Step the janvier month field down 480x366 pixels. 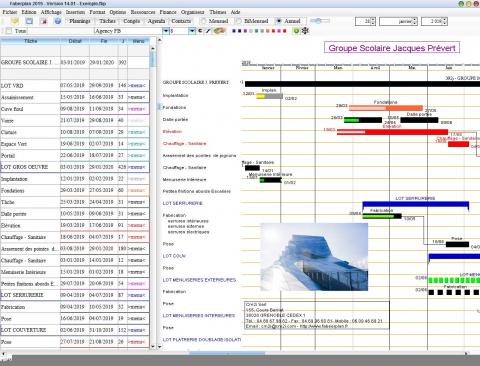pyautogui.click(x=415, y=23)
